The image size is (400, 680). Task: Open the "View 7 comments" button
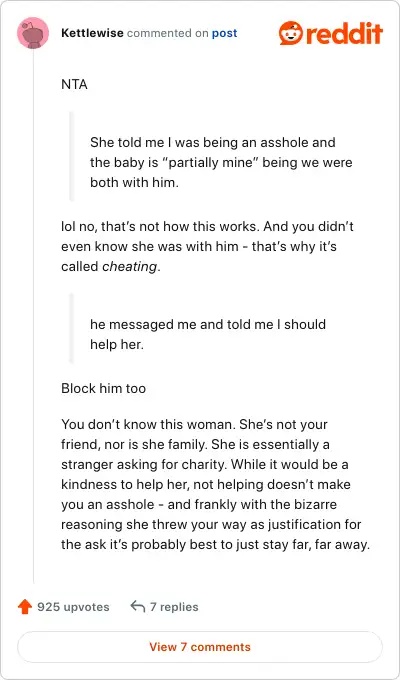(200, 647)
